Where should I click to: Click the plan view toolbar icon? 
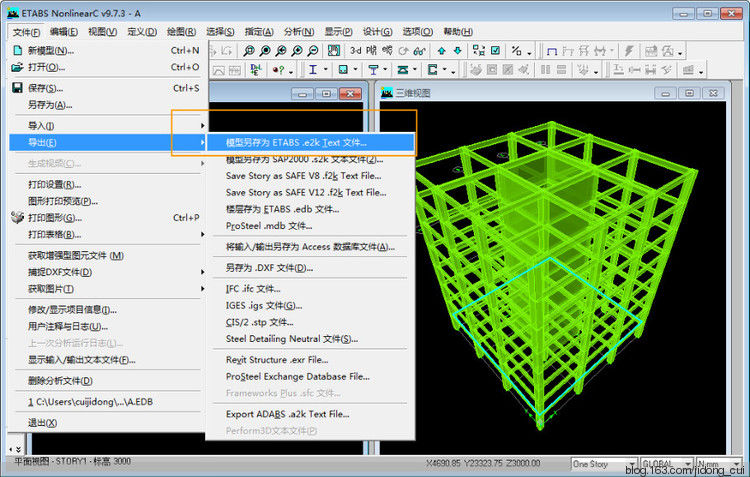371,51
